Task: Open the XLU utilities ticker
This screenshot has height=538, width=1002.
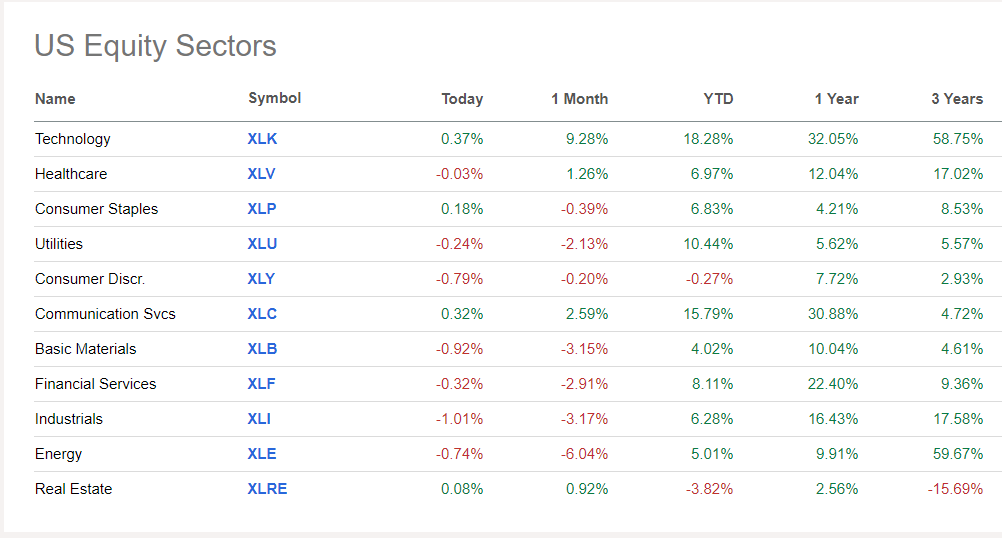Action: point(262,244)
